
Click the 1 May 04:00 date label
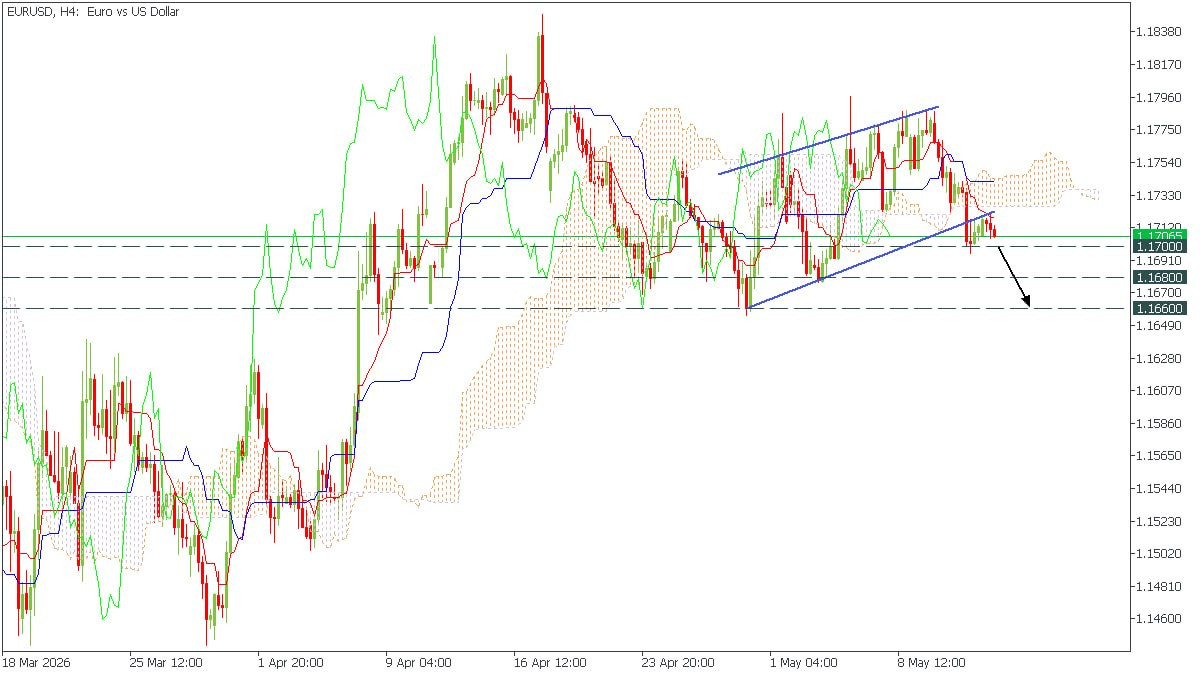[804, 662]
